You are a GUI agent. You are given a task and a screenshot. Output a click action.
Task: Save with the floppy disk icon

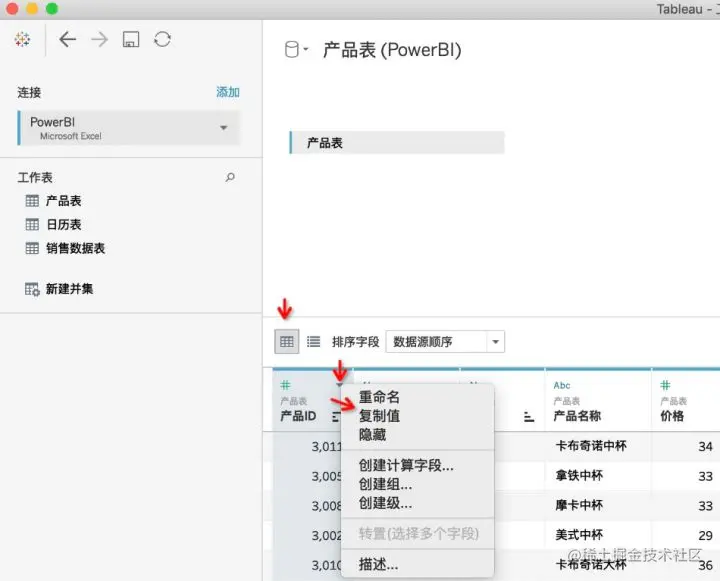click(x=131, y=39)
